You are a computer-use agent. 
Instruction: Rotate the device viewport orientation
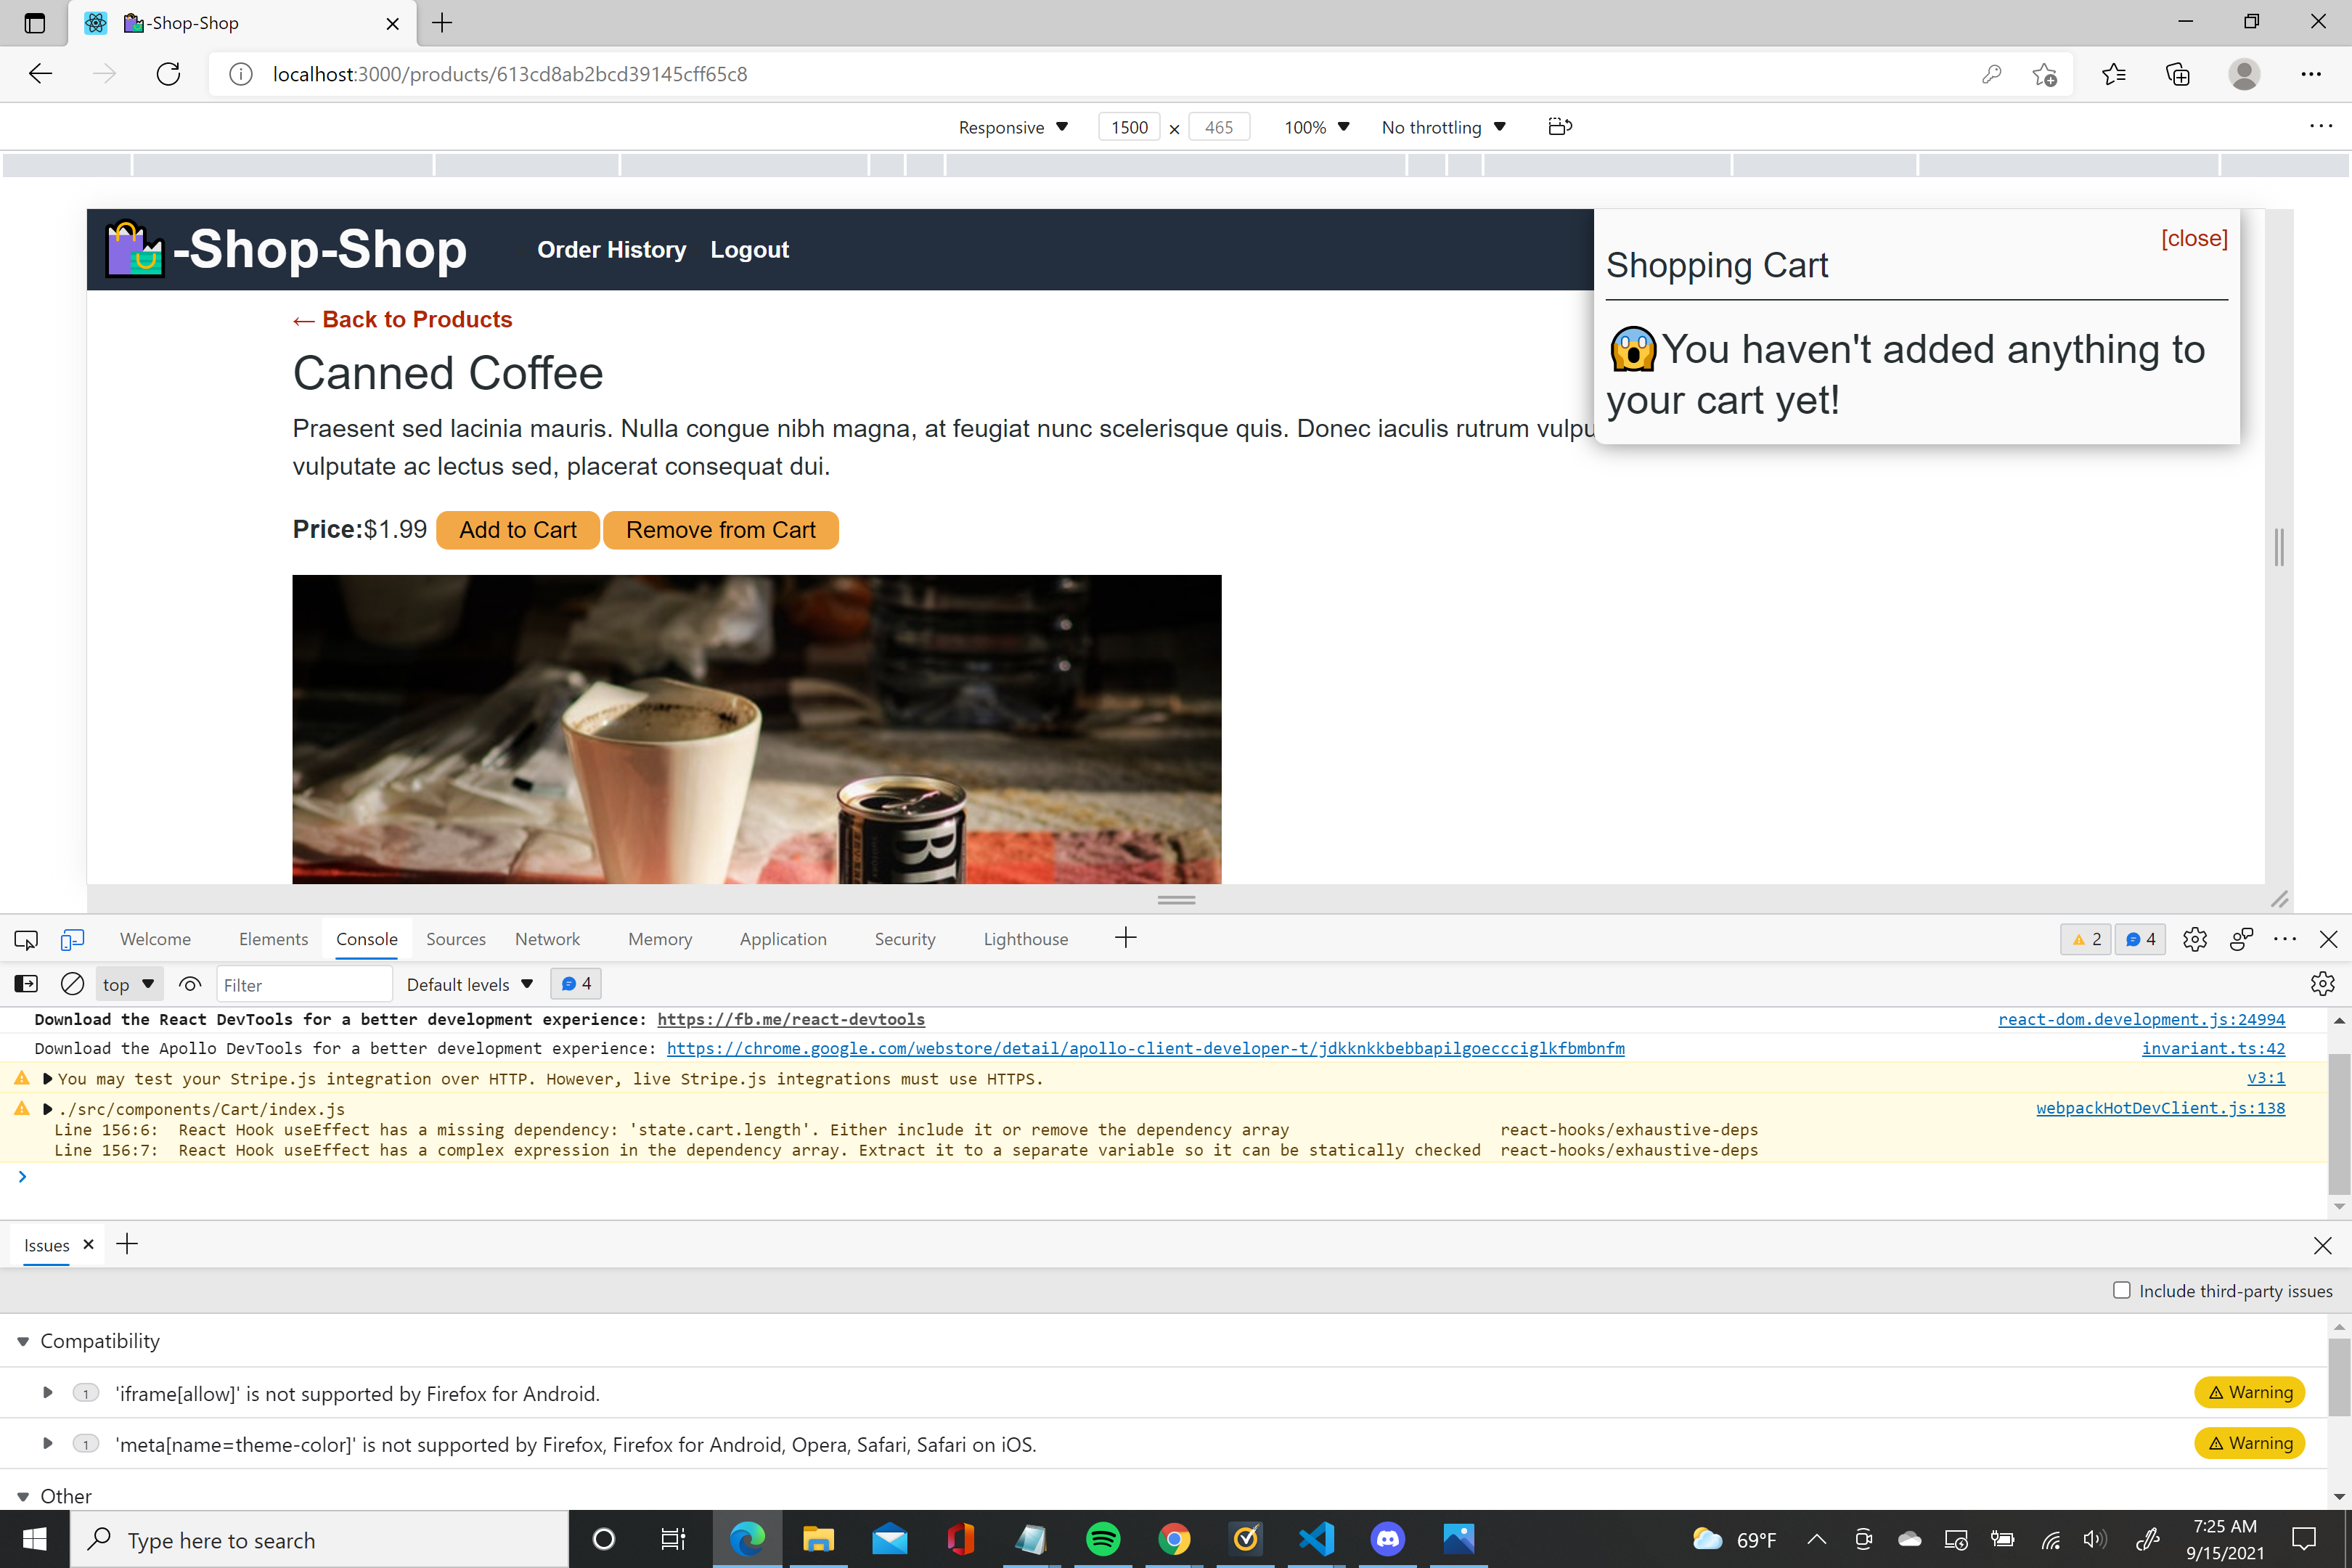point(1559,126)
